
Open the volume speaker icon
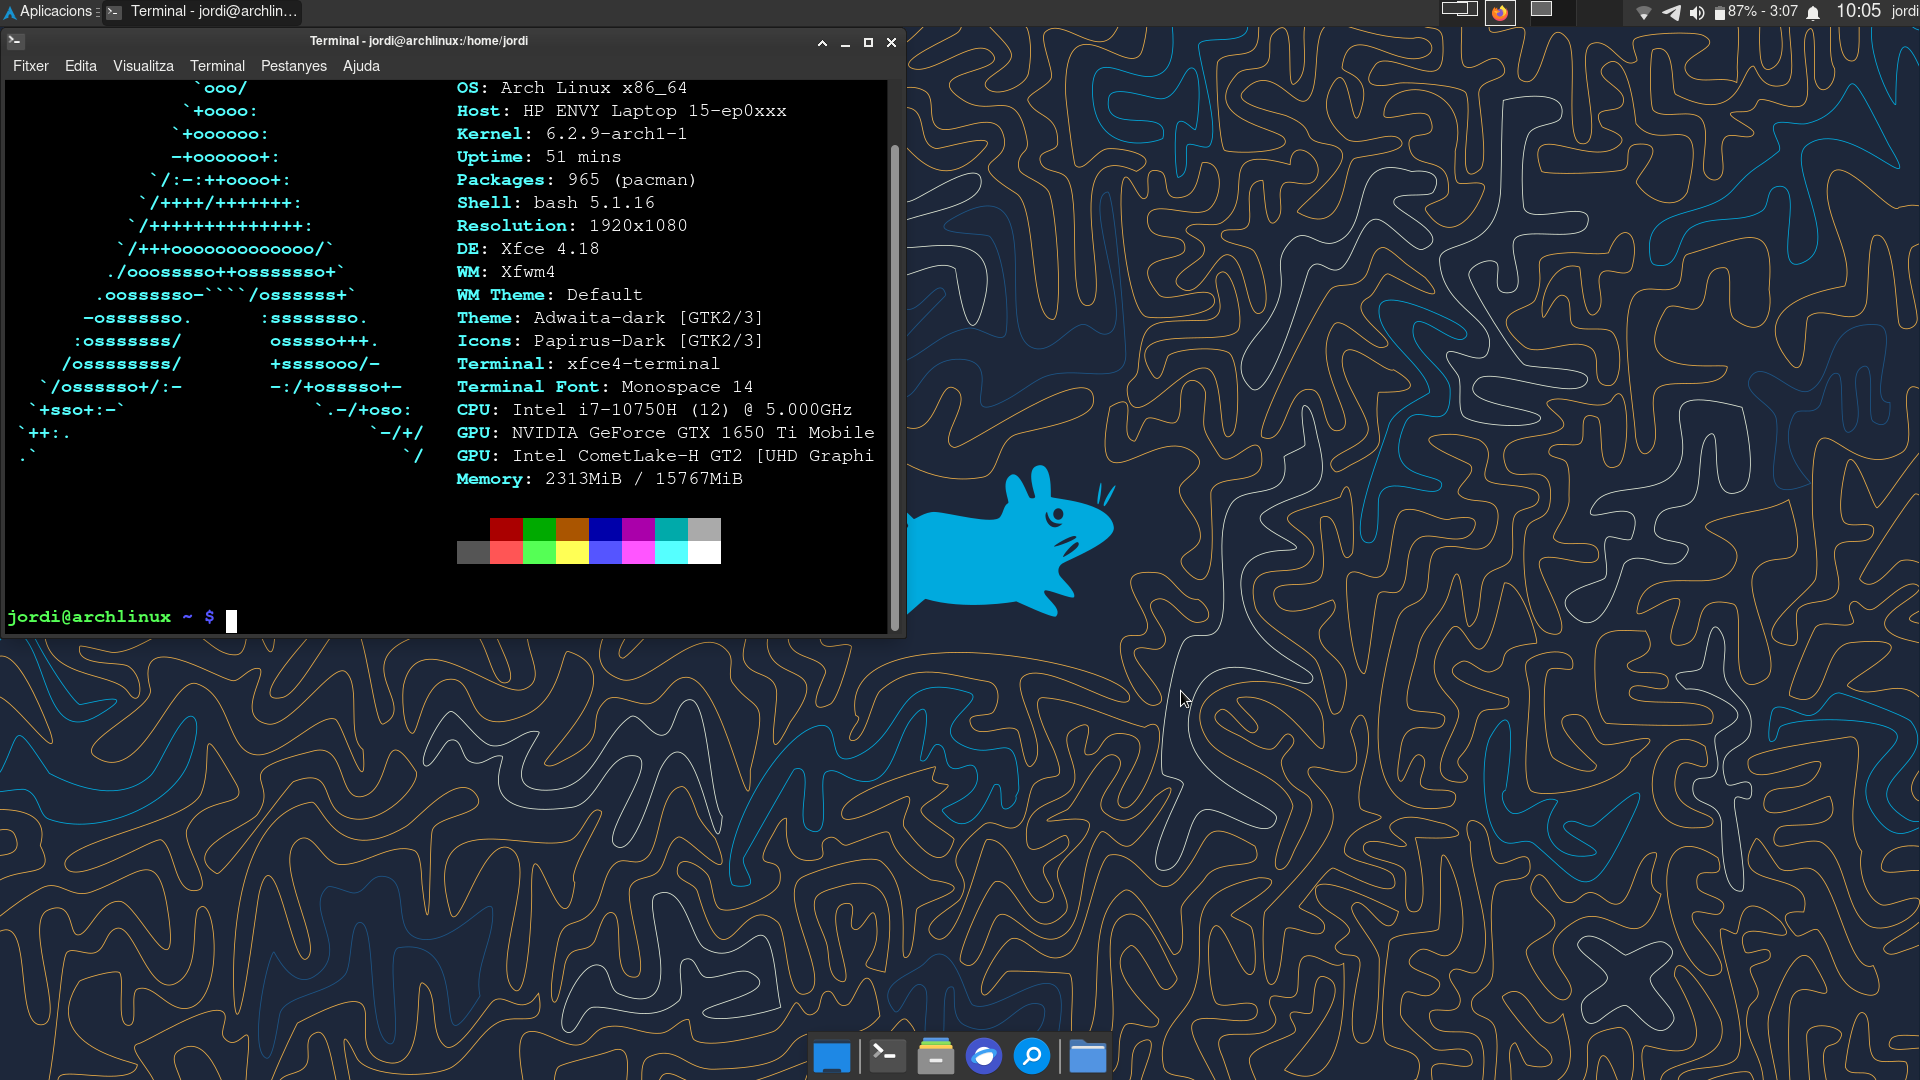tap(1697, 12)
